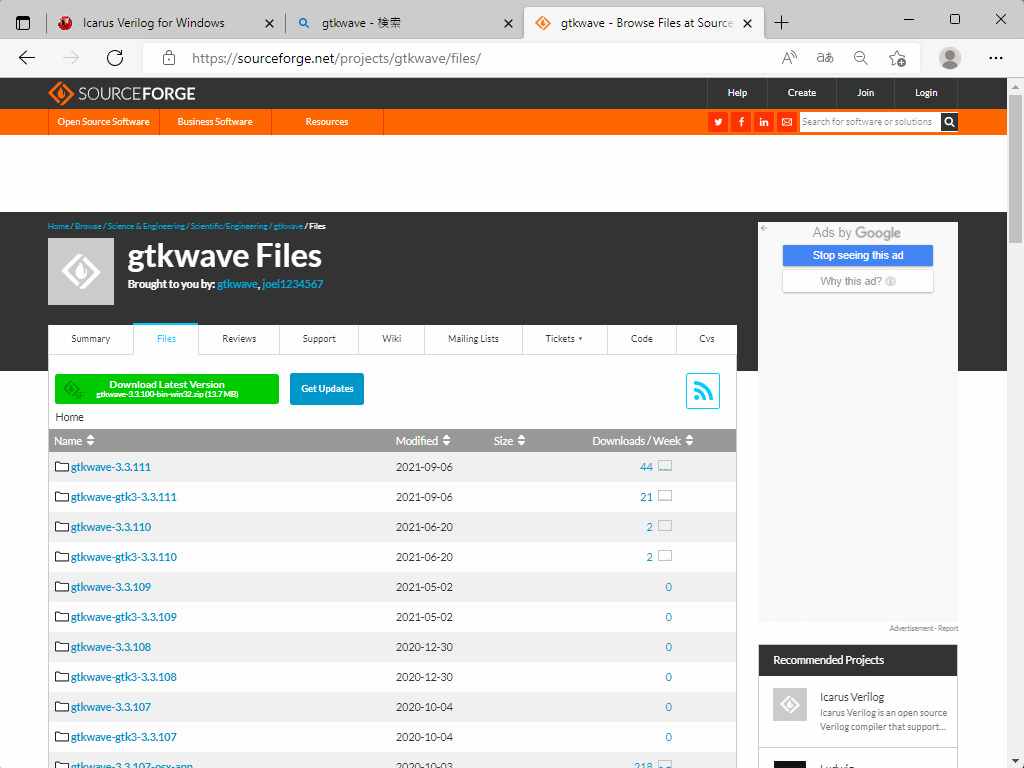This screenshot has width=1024, height=768.
Task: Open the browser profile avatar
Action: tap(950, 58)
